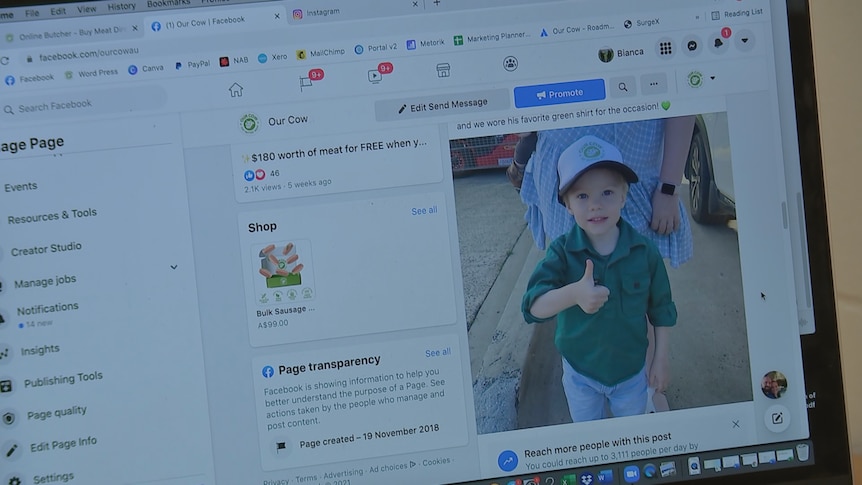The image size is (862, 485).
Task: Switch to the Online Butcher browser tab
Action: pyautogui.click(x=70, y=34)
